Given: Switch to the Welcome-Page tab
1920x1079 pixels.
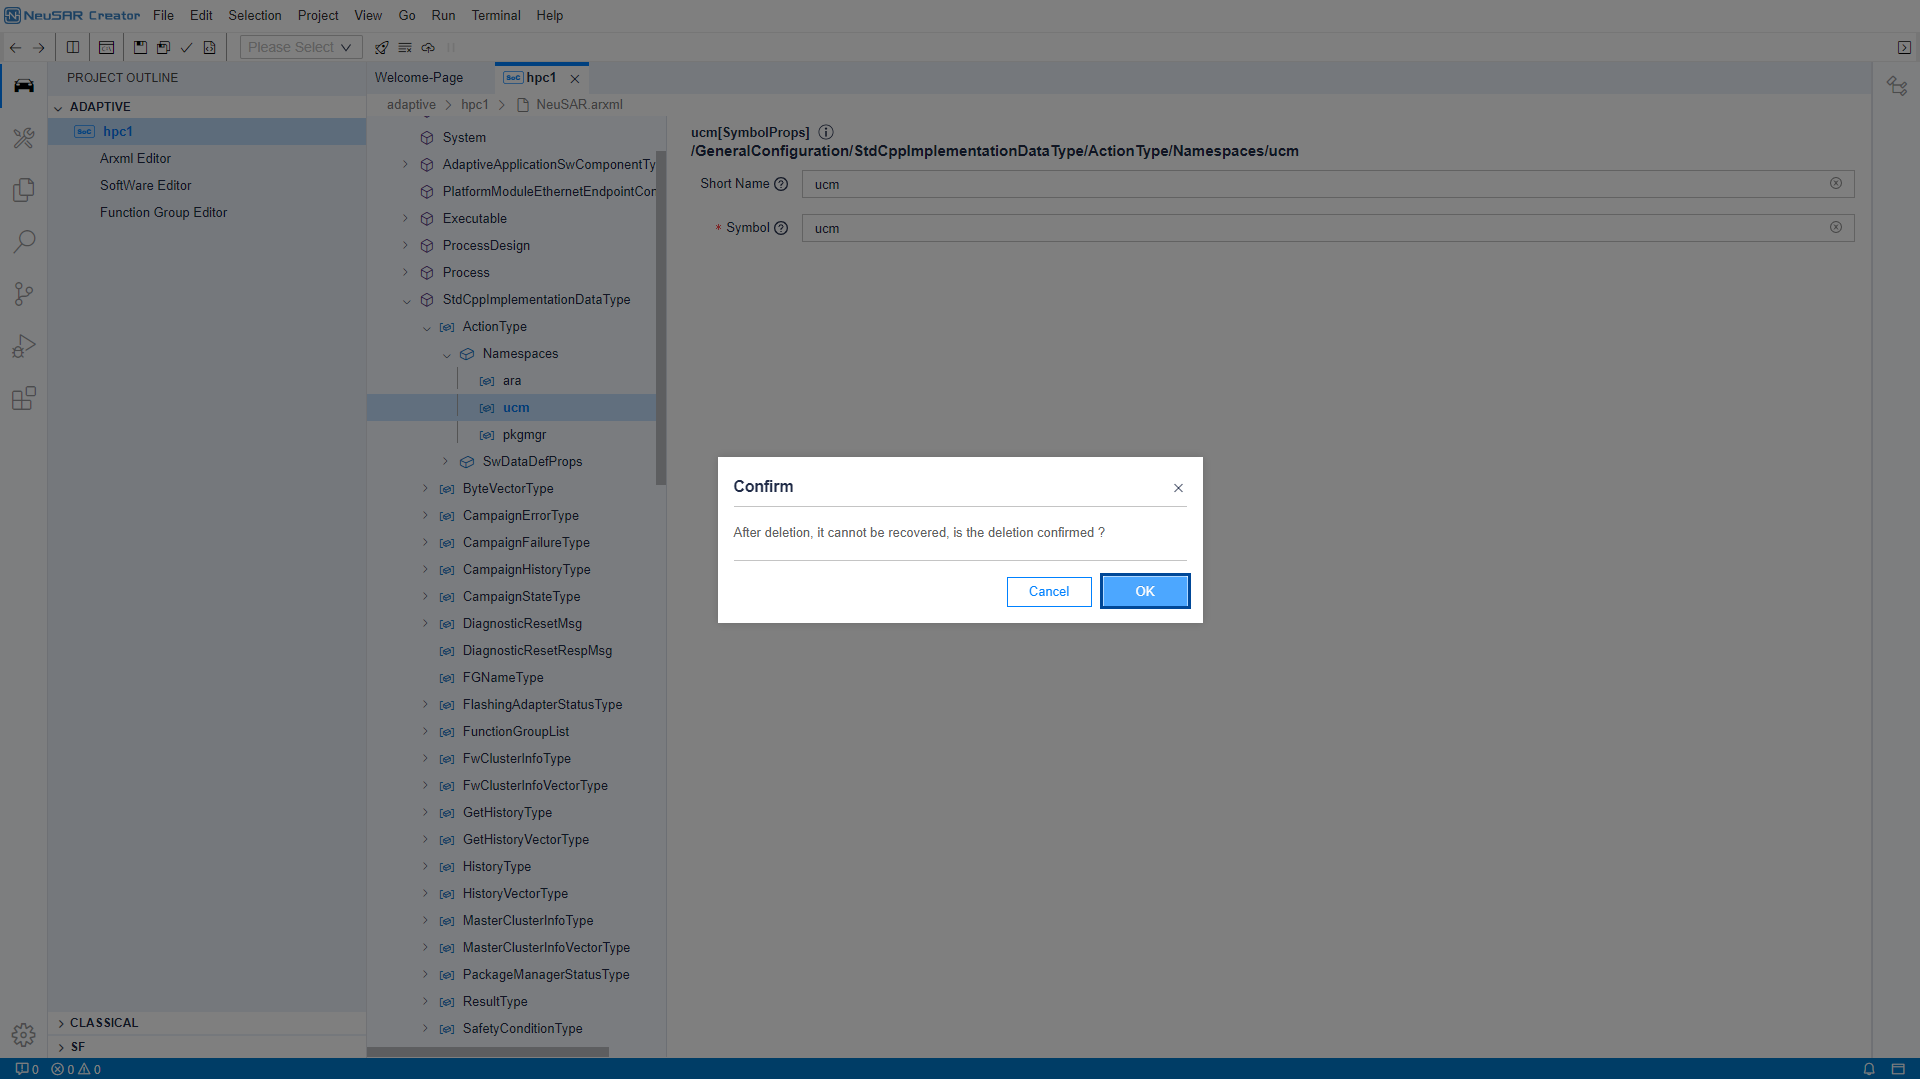Looking at the screenshot, I should [419, 78].
